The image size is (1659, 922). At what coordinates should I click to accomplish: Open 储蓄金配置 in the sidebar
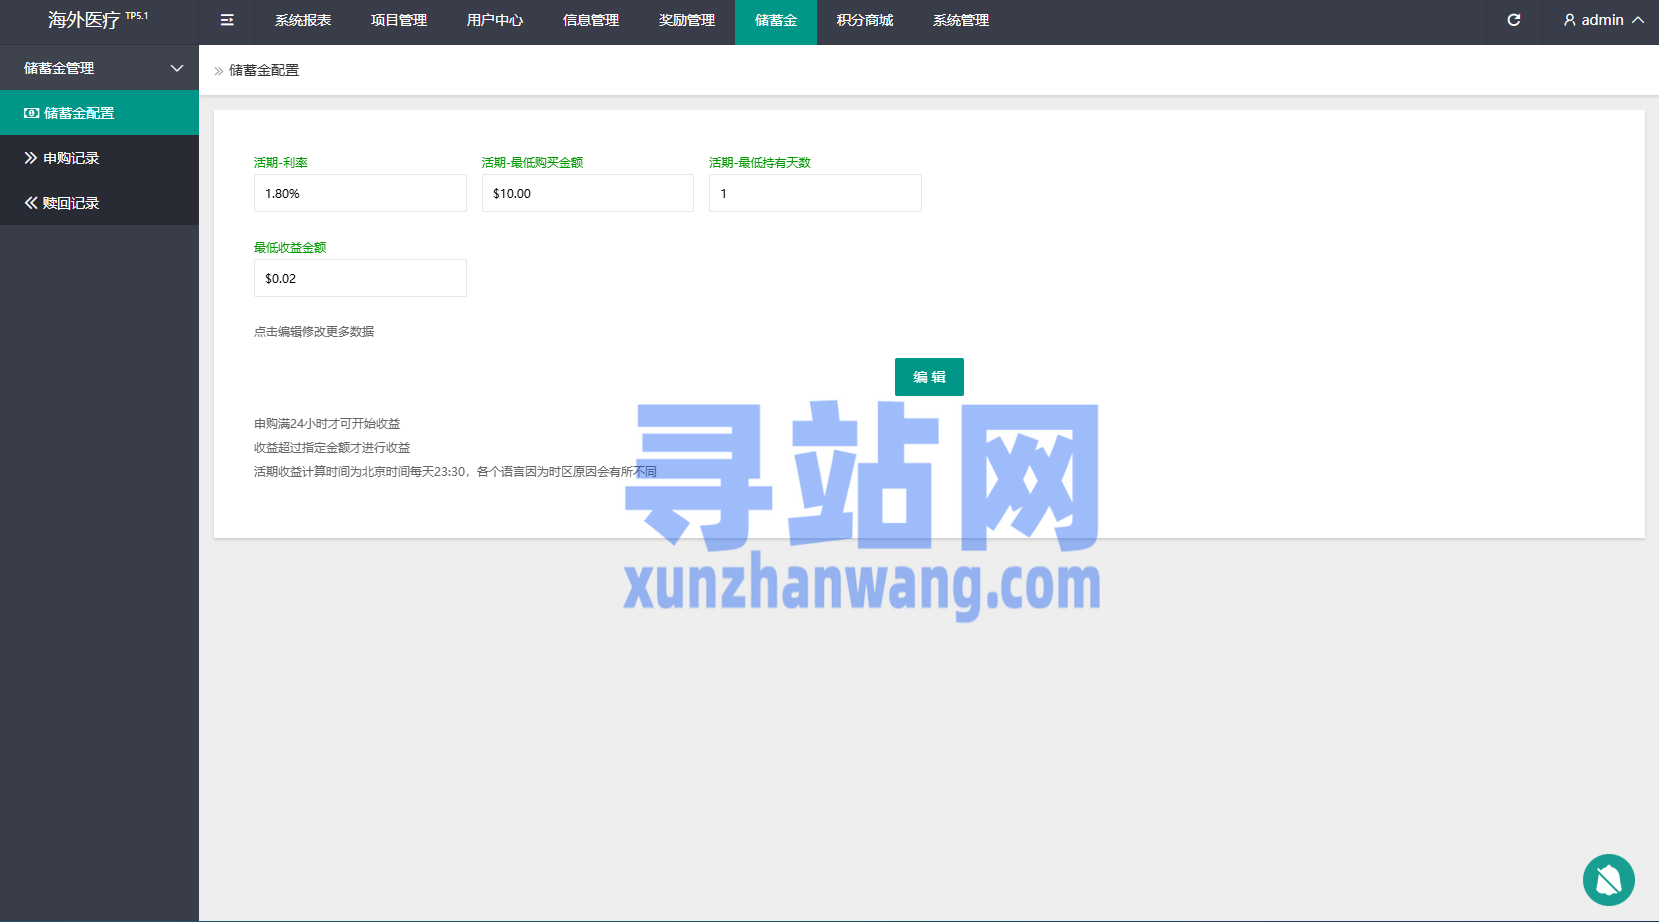tap(99, 113)
